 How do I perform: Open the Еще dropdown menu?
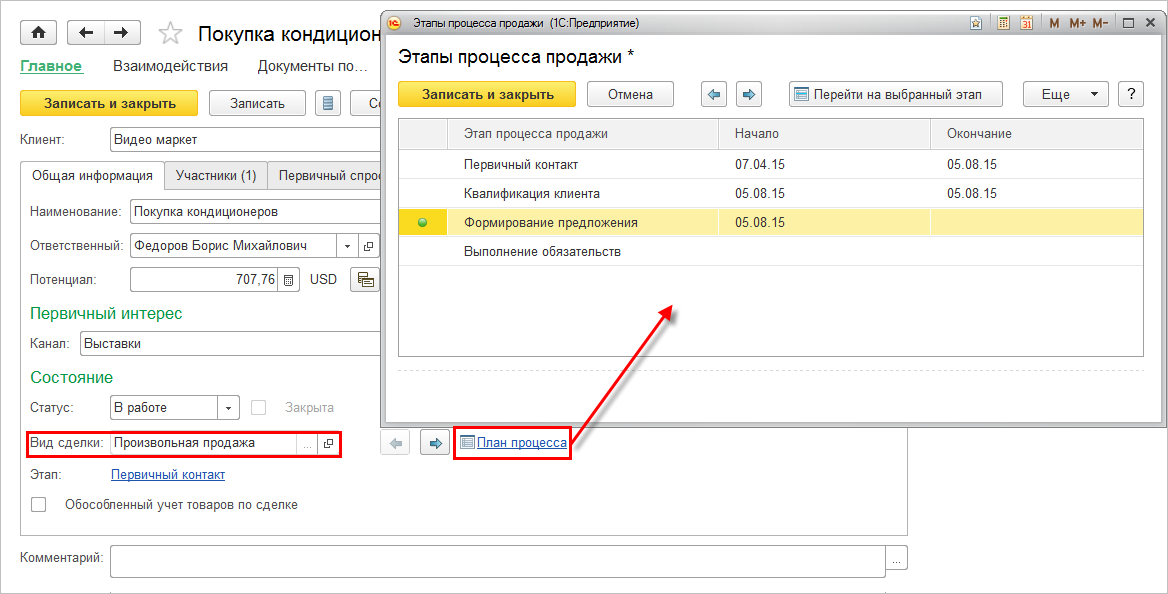coord(1065,94)
